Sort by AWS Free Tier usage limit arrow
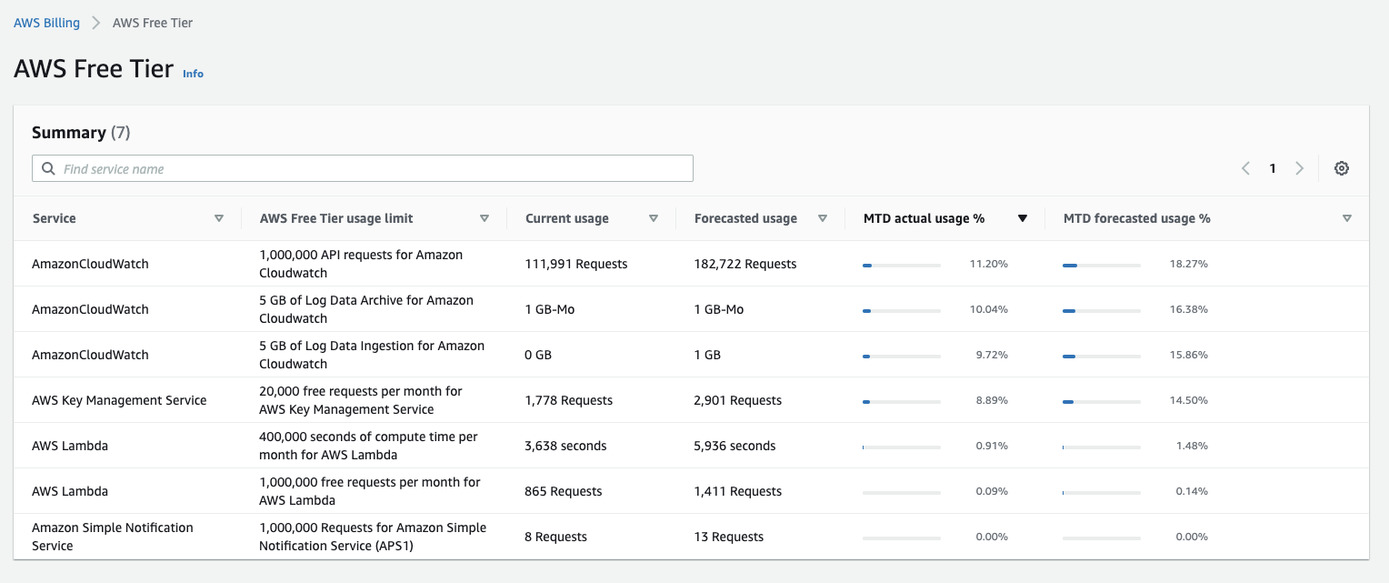The width and height of the screenshot is (1389, 583). click(484, 218)
